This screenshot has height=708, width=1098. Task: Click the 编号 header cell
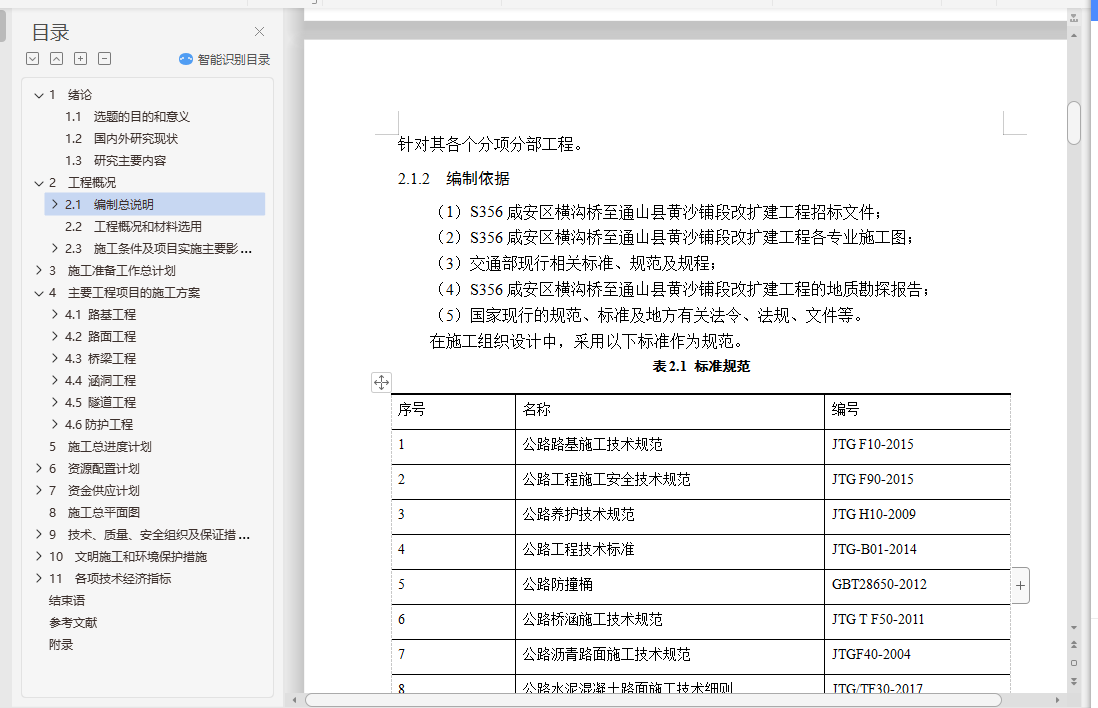(918, 412)
